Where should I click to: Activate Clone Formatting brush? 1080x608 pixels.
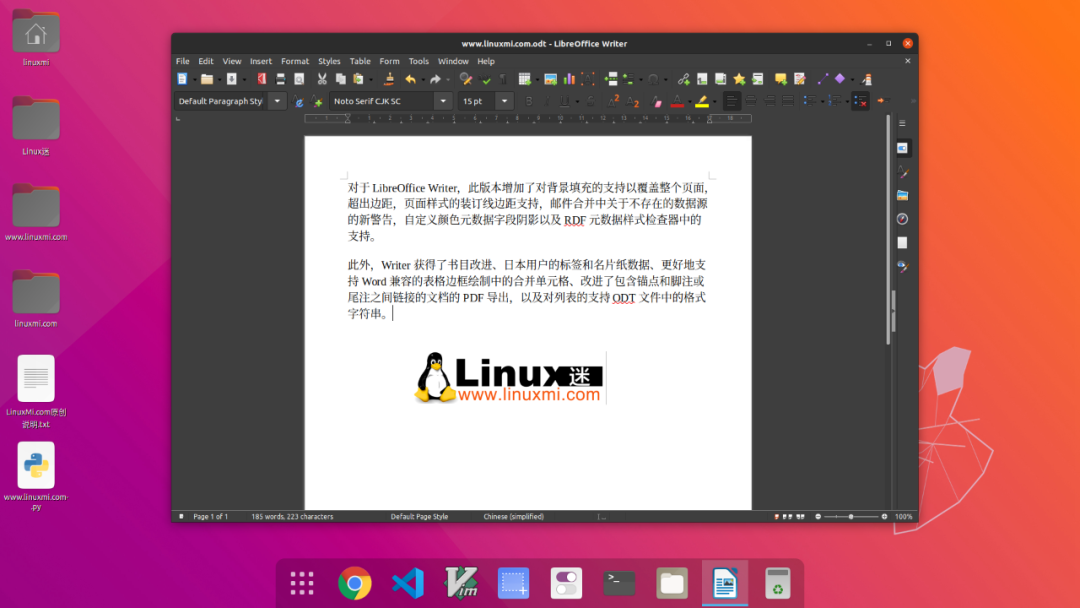389,79
